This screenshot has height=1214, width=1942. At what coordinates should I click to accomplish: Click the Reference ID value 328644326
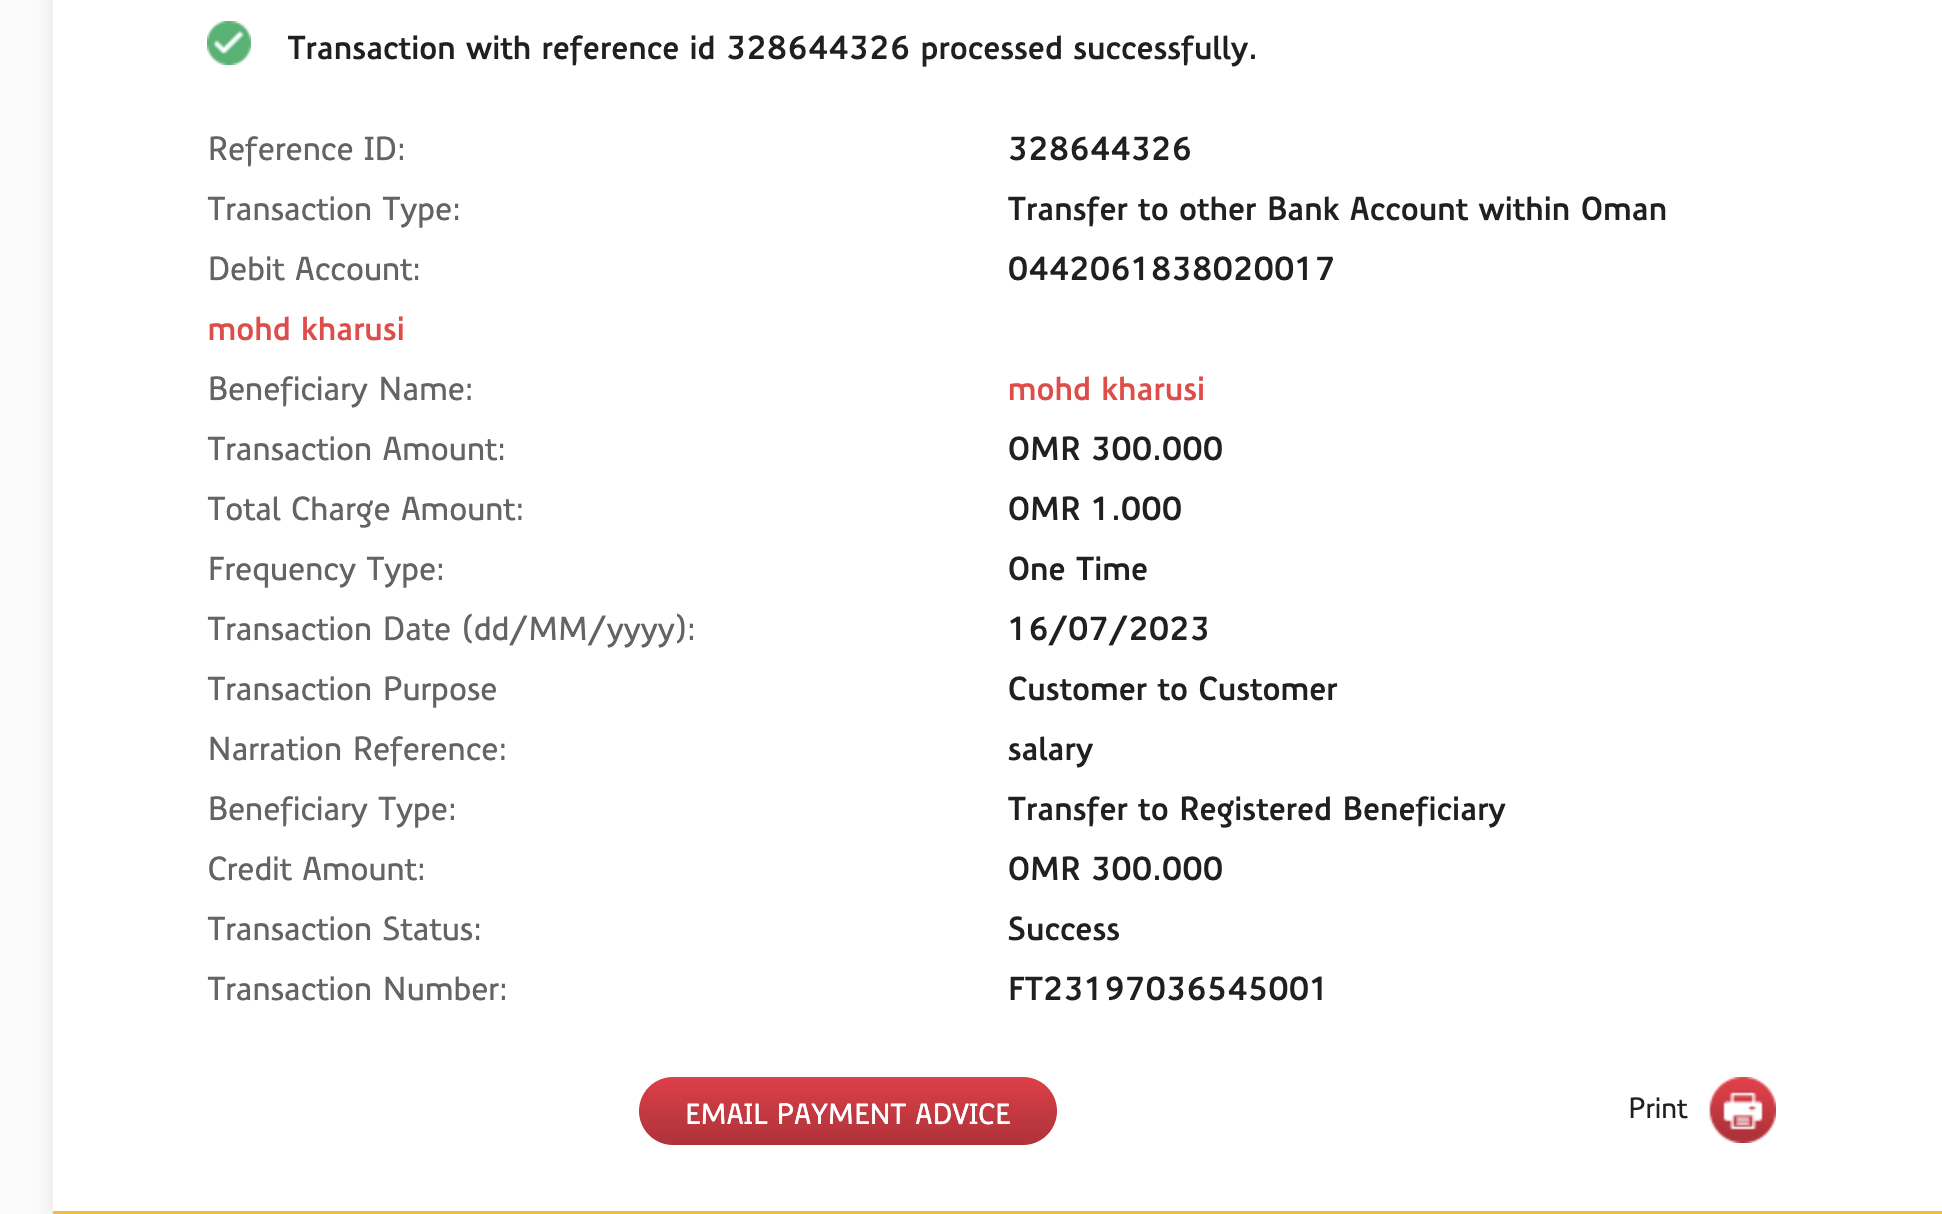[1099, 149]
